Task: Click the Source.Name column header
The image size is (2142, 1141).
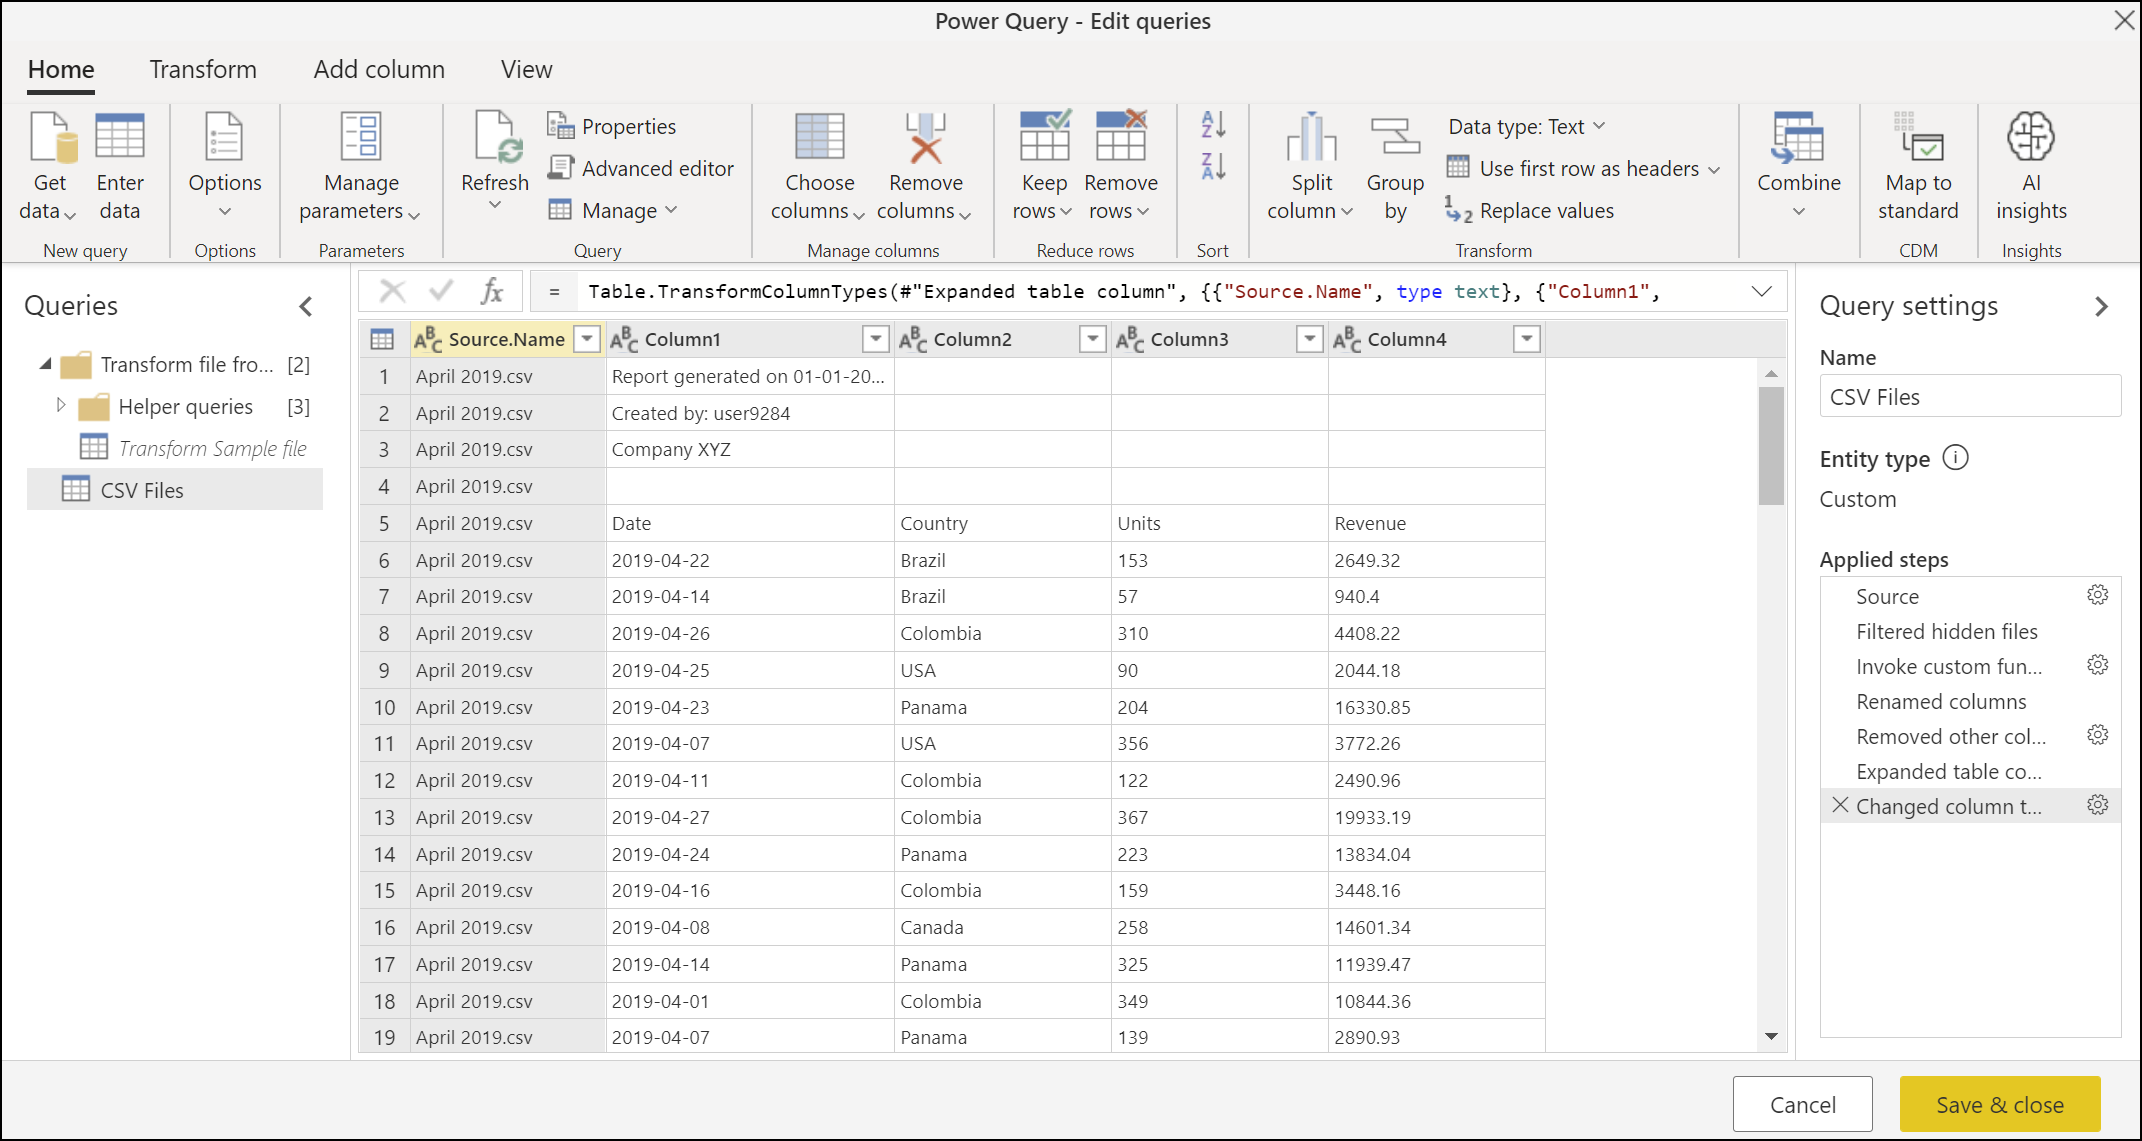Action: click(x=502, y=337)
